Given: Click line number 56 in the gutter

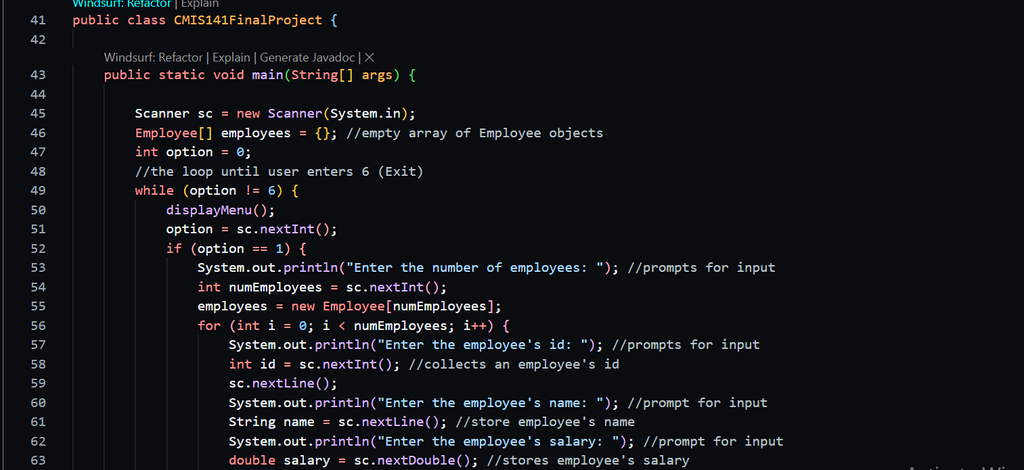Looking at the screenshot, I should (x=38, y=325).
